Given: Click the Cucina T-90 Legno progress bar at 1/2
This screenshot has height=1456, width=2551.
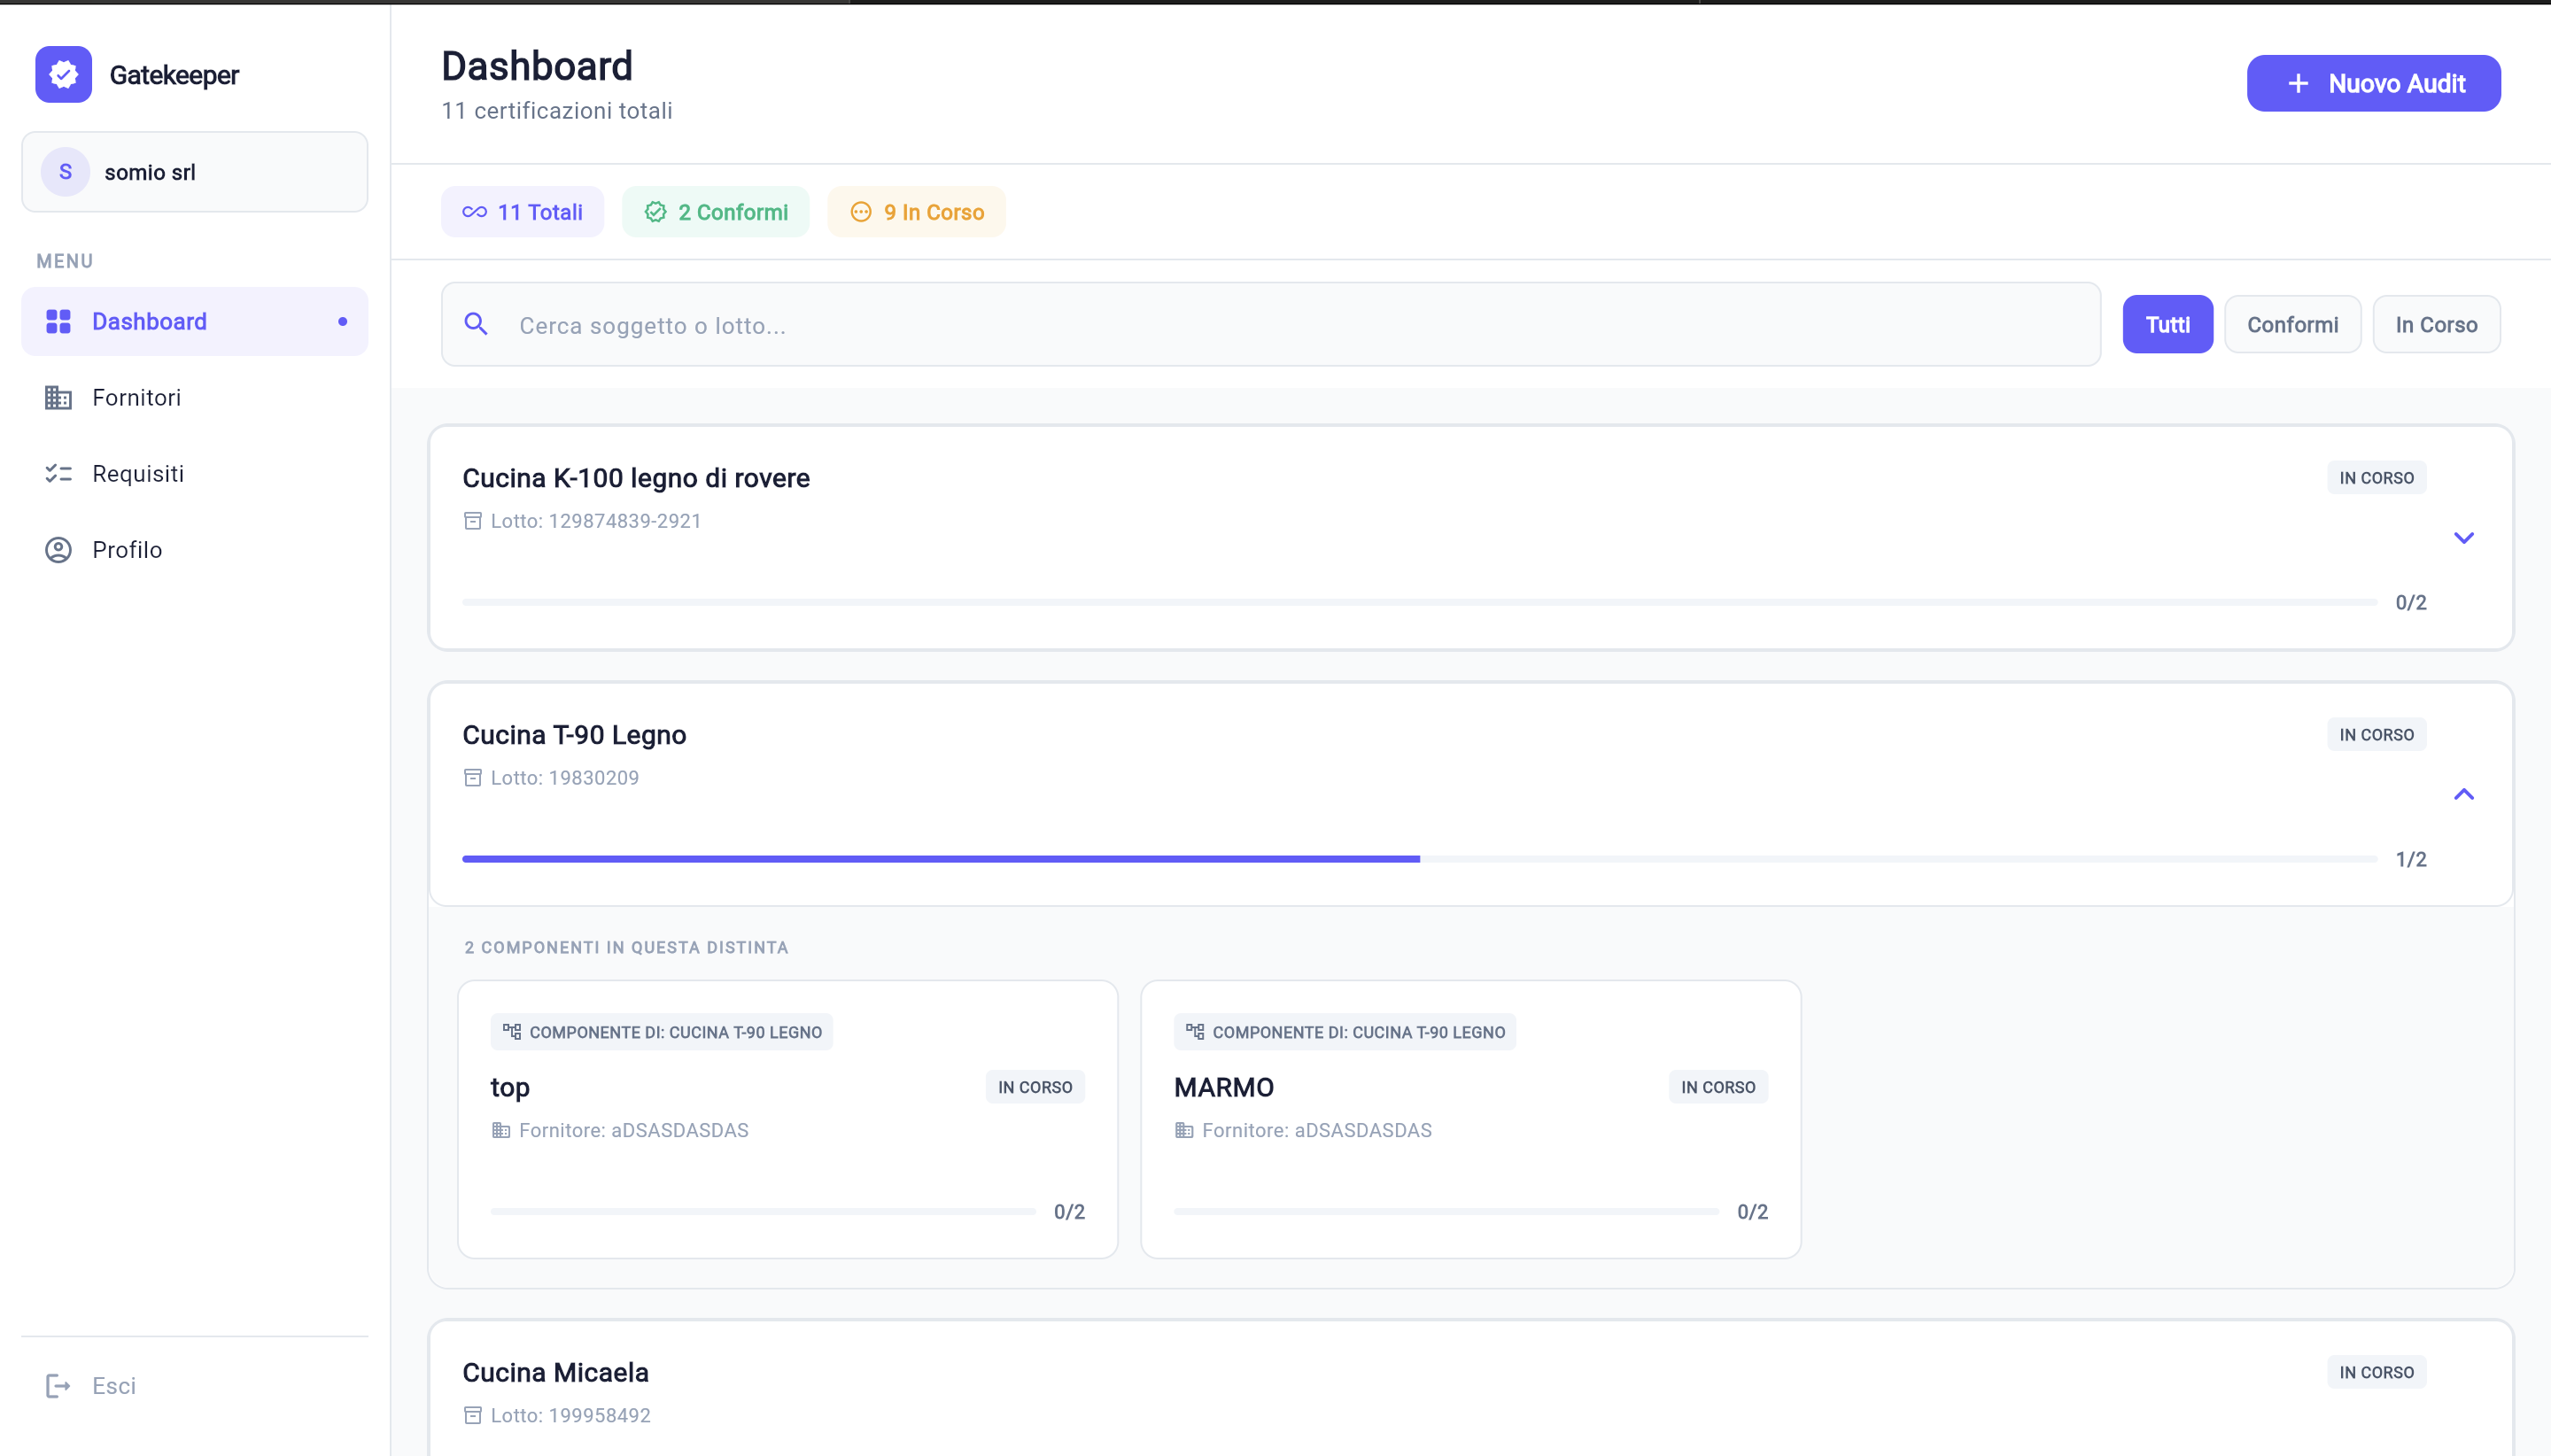Looking at the screenshot, I should click(x=1419, y=859).
